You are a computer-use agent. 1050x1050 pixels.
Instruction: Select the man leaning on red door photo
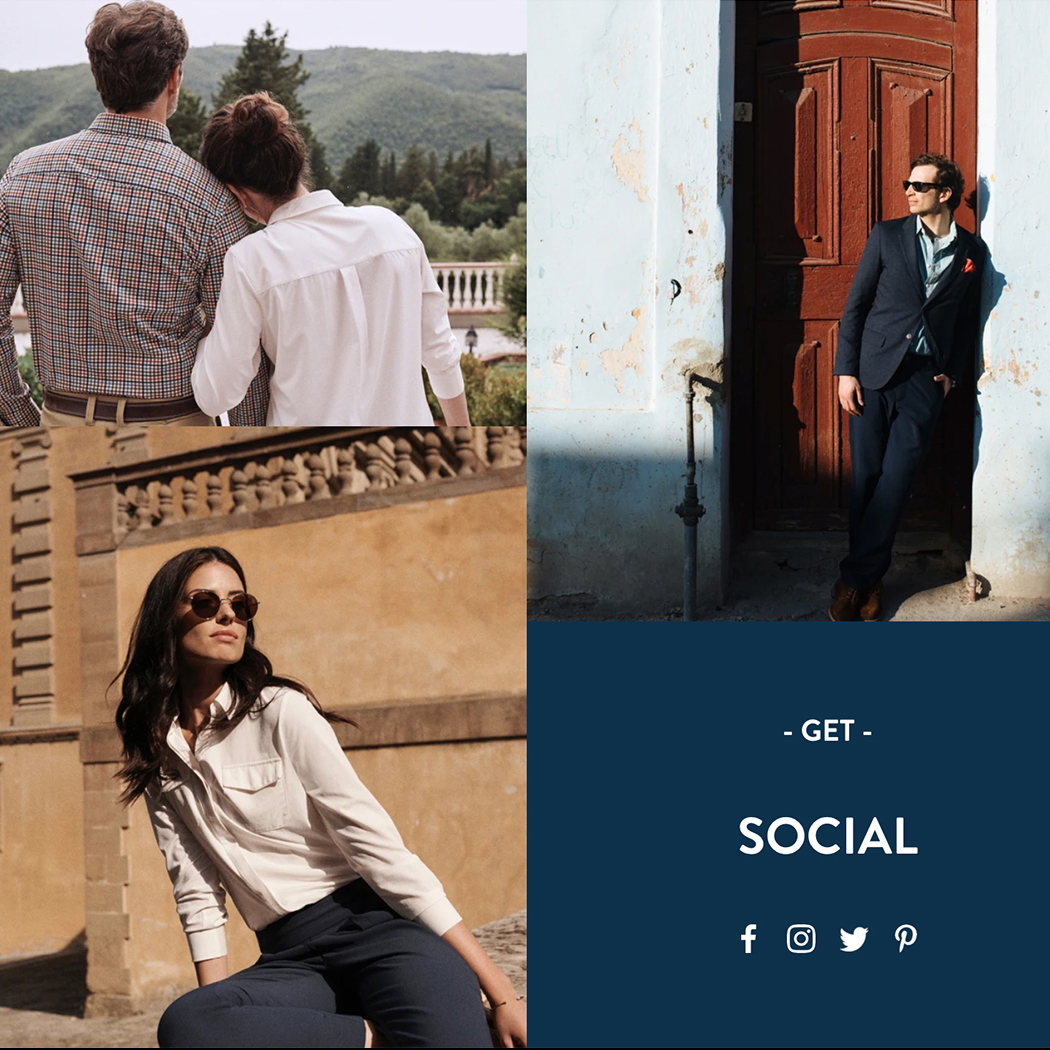point(788,310)
